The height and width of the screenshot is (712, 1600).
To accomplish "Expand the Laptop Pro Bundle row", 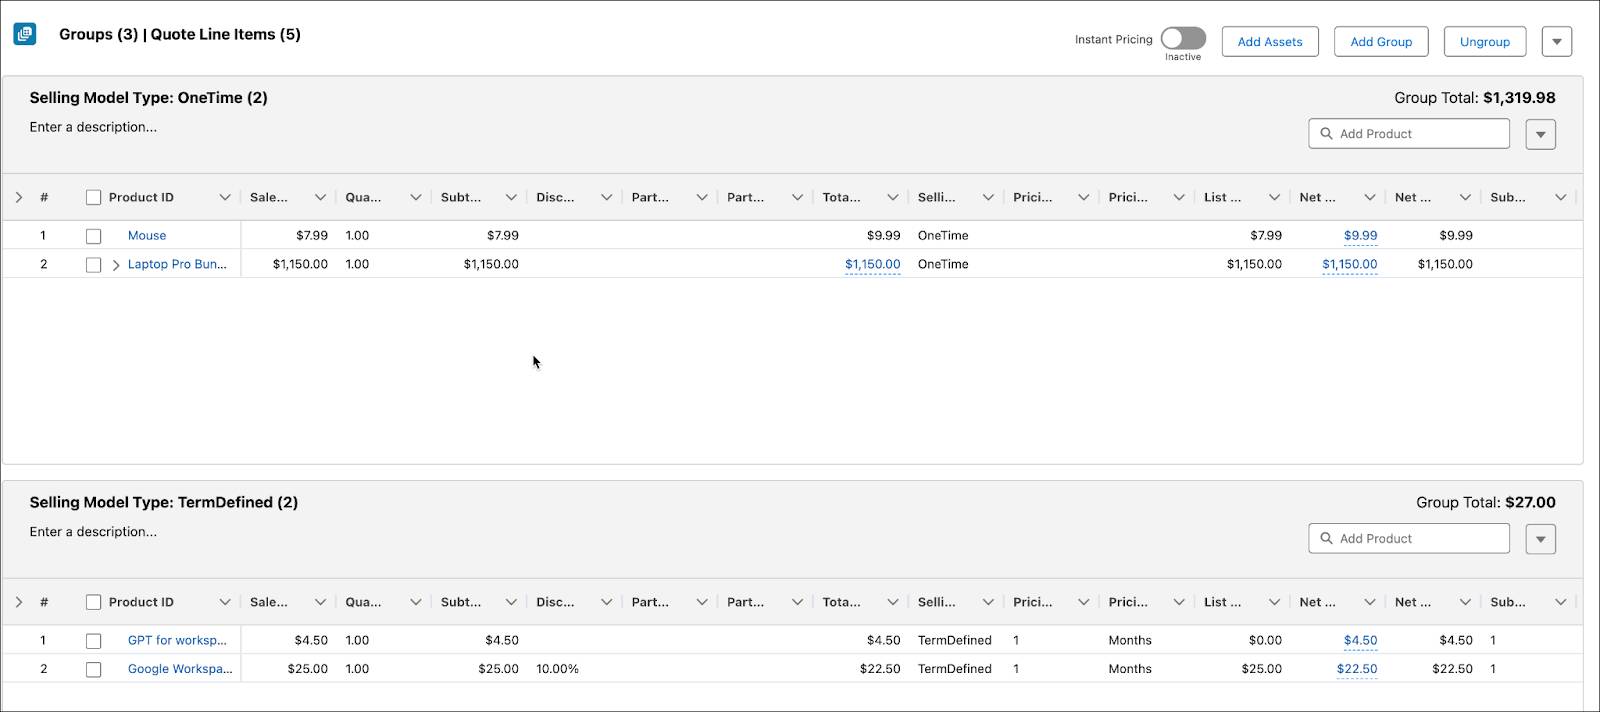I will tap(116, 265).
